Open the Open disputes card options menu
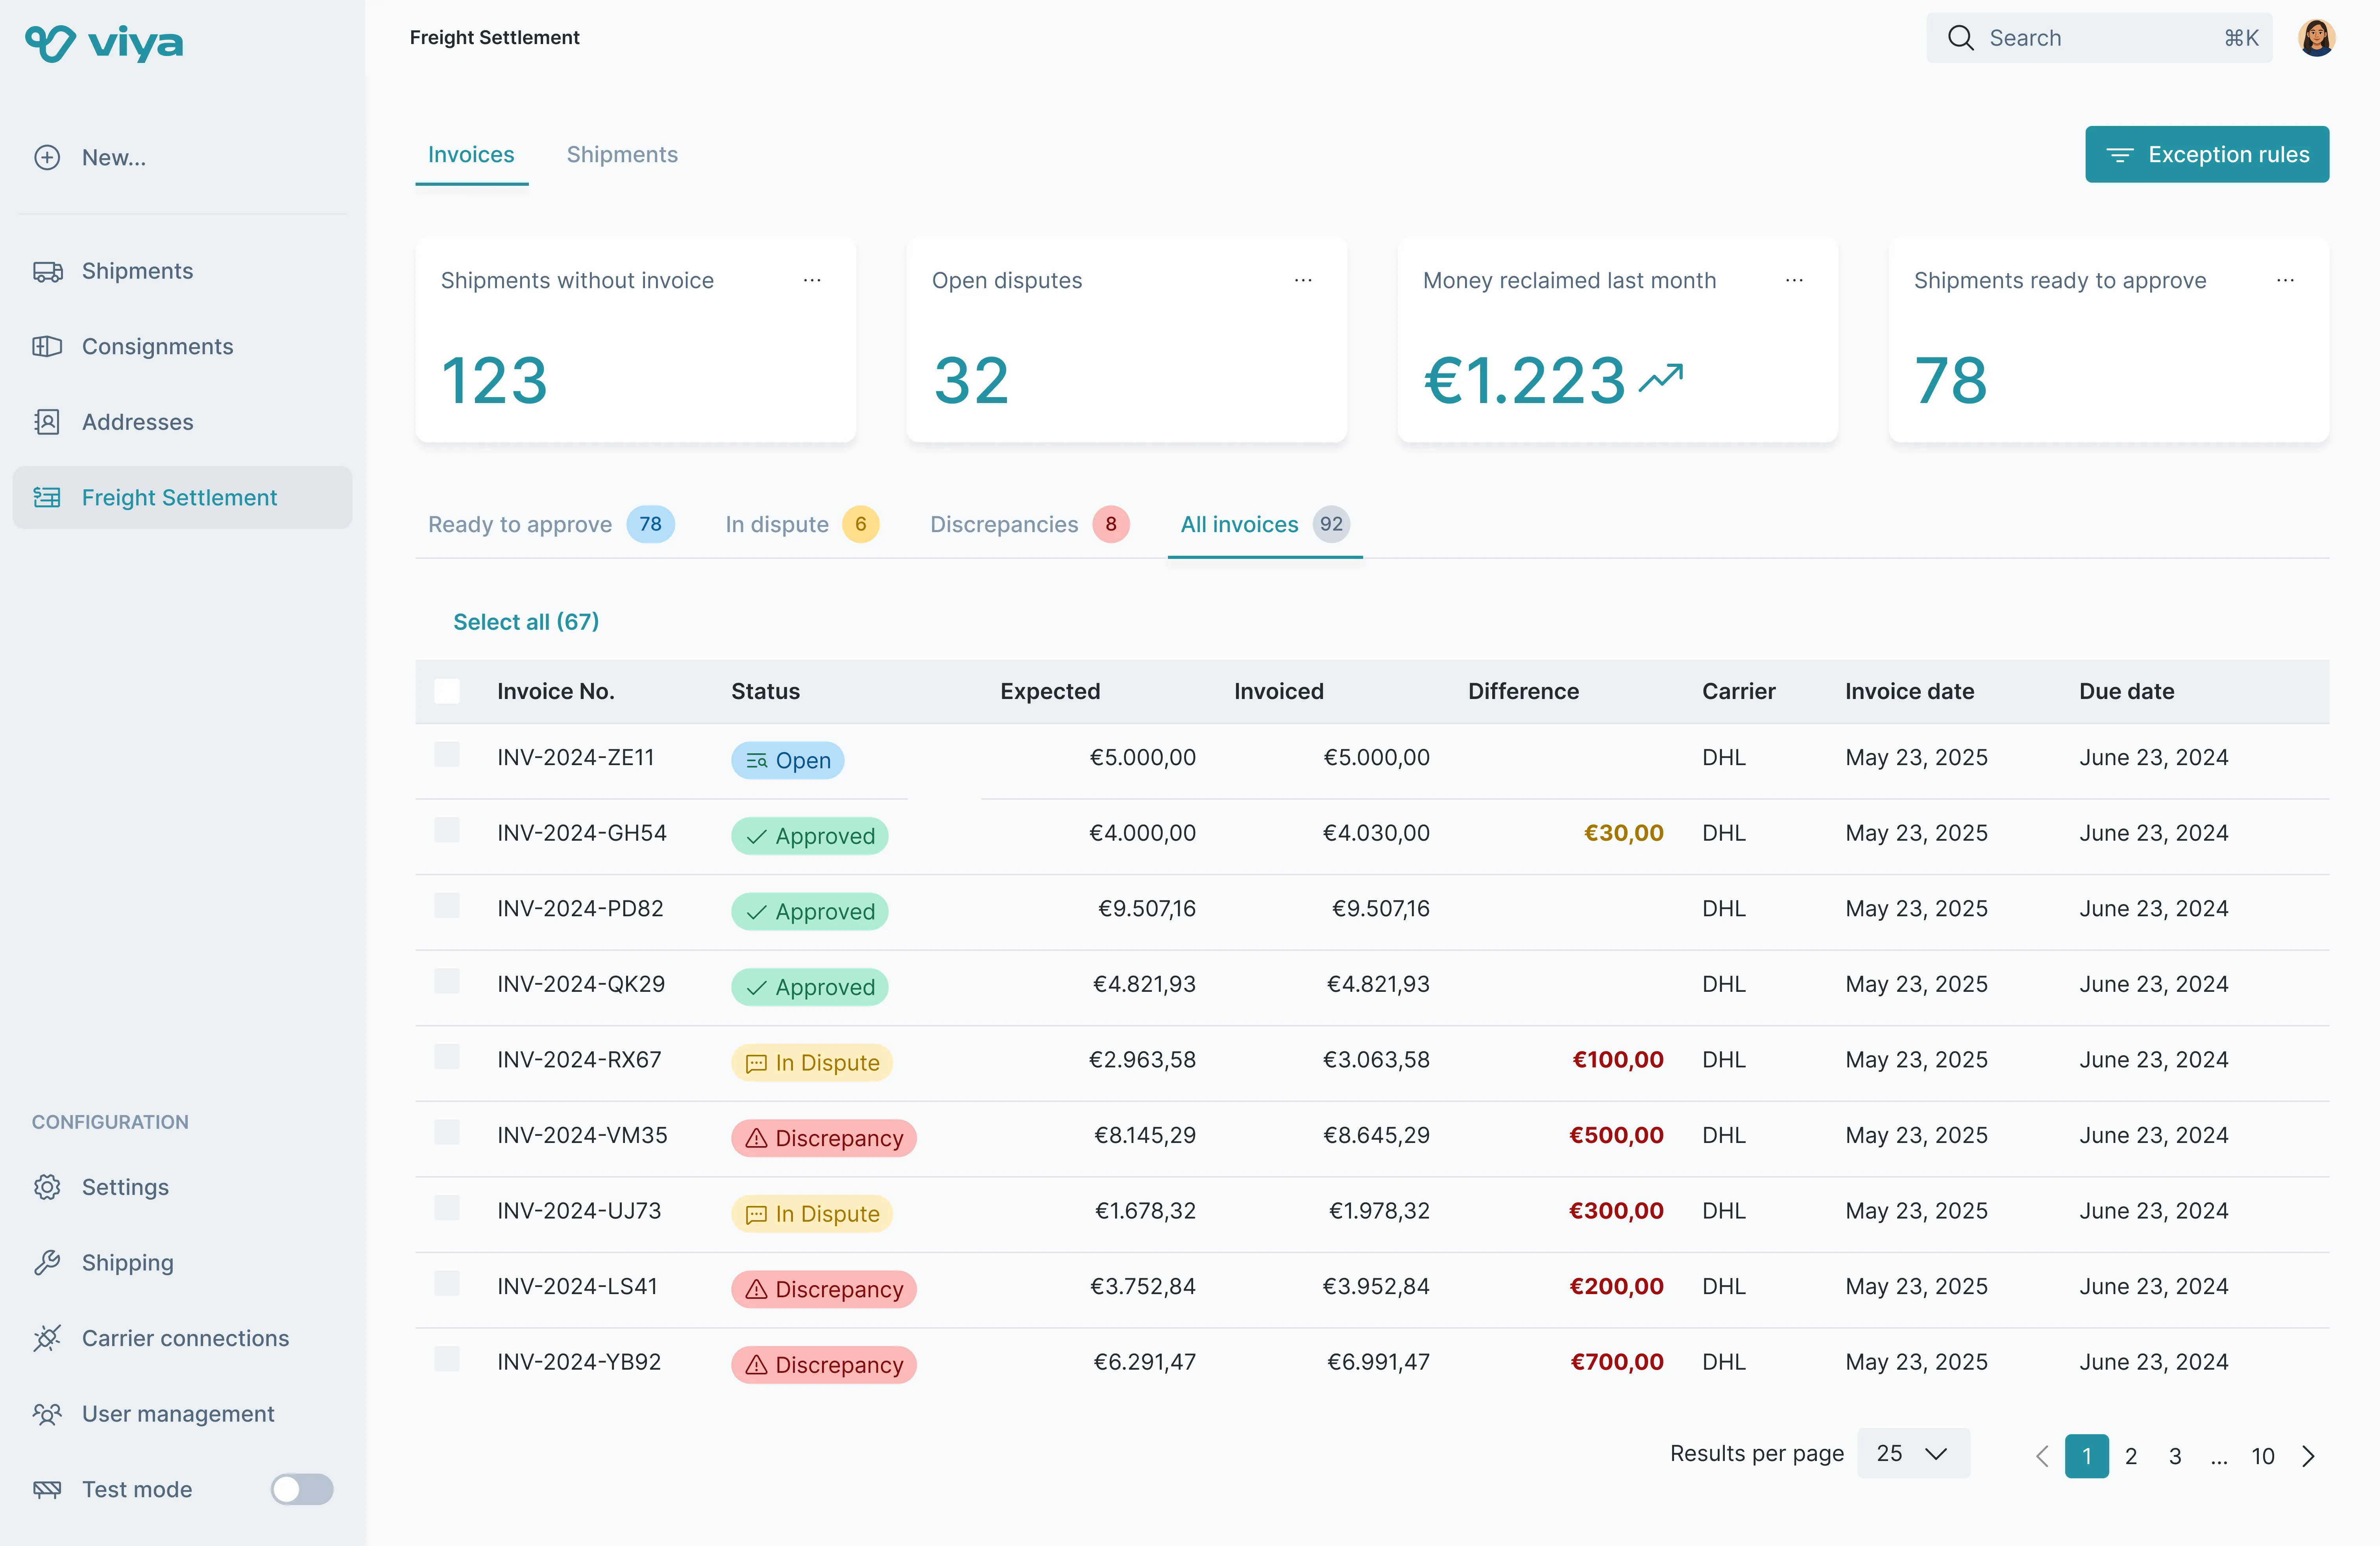The height and width of the screenshot is (1546, 2380). tap(1302, 280)
